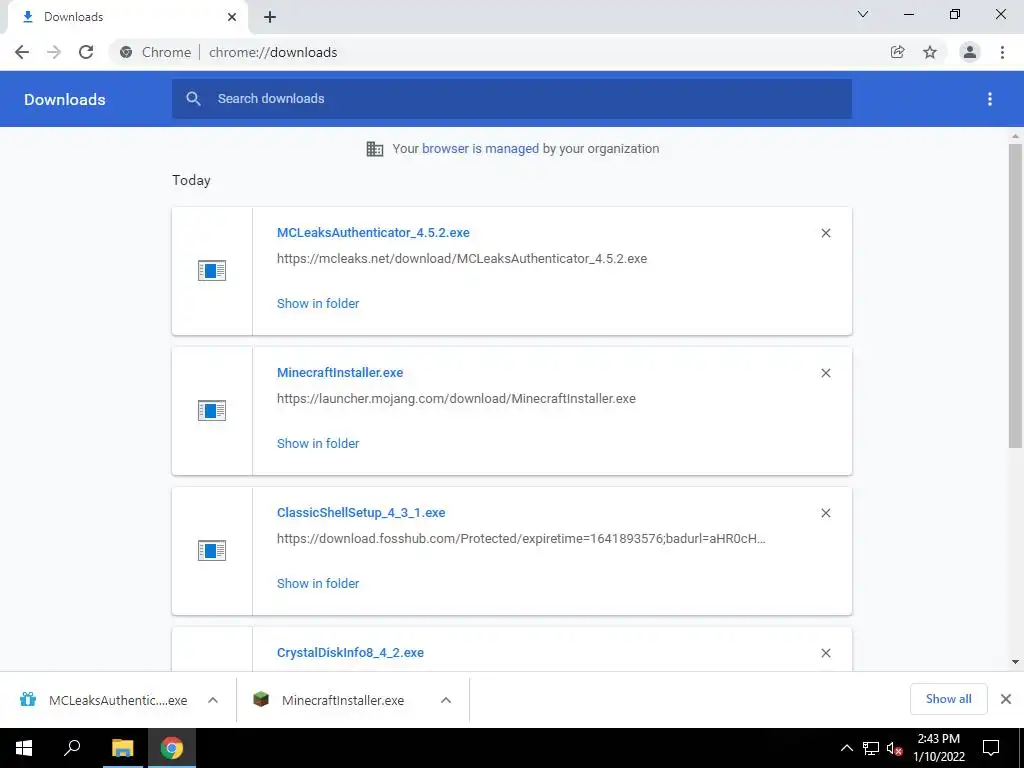This screenshot has width=1024, height=768.
Task: Click the launcher.mojang.com download URL
Action: click(456, 398)
